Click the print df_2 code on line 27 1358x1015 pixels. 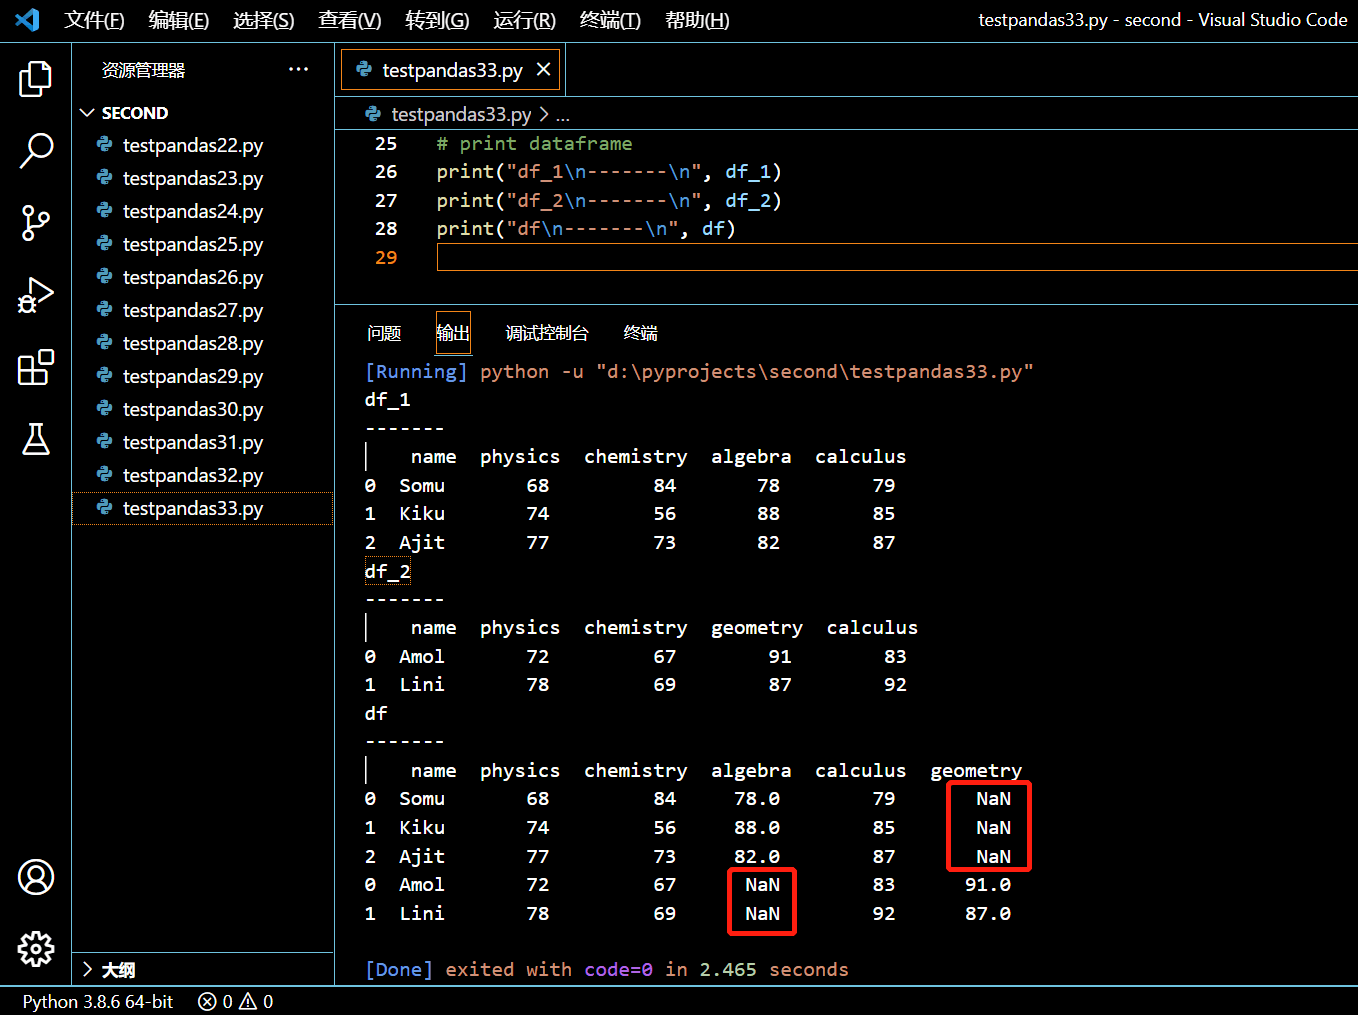tap(609, 200)
